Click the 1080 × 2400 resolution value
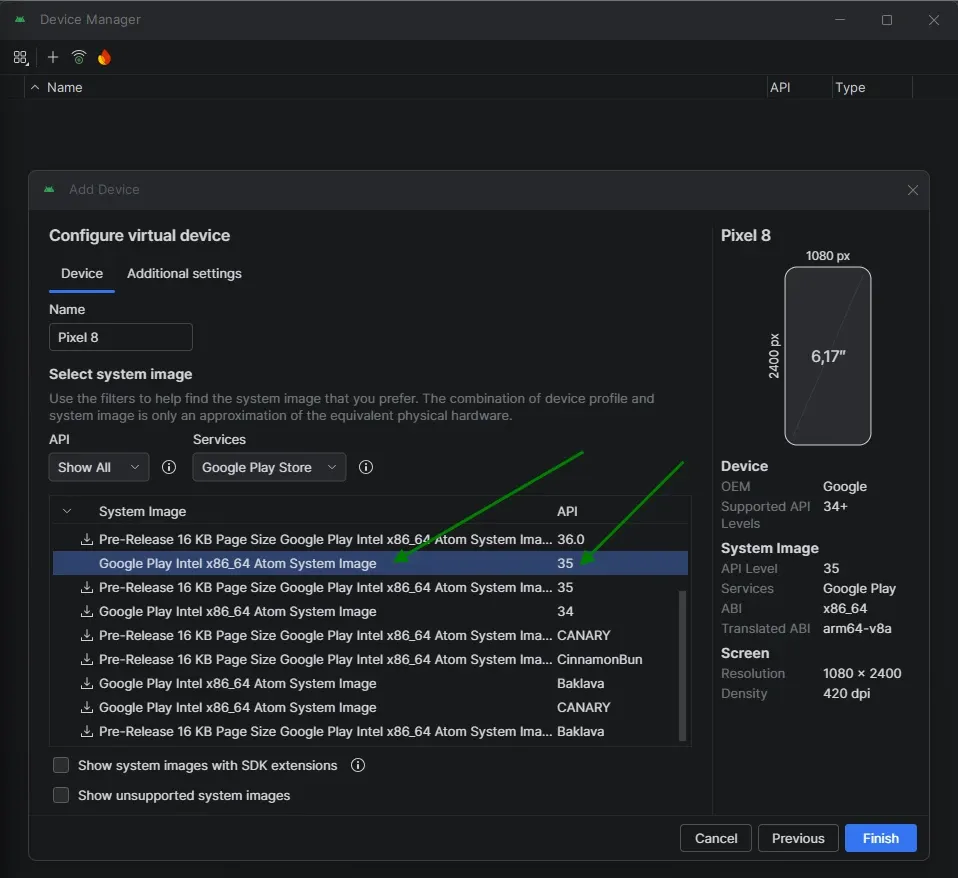The image size is (958, 878). pyautogui.click(x=861, y=673)
